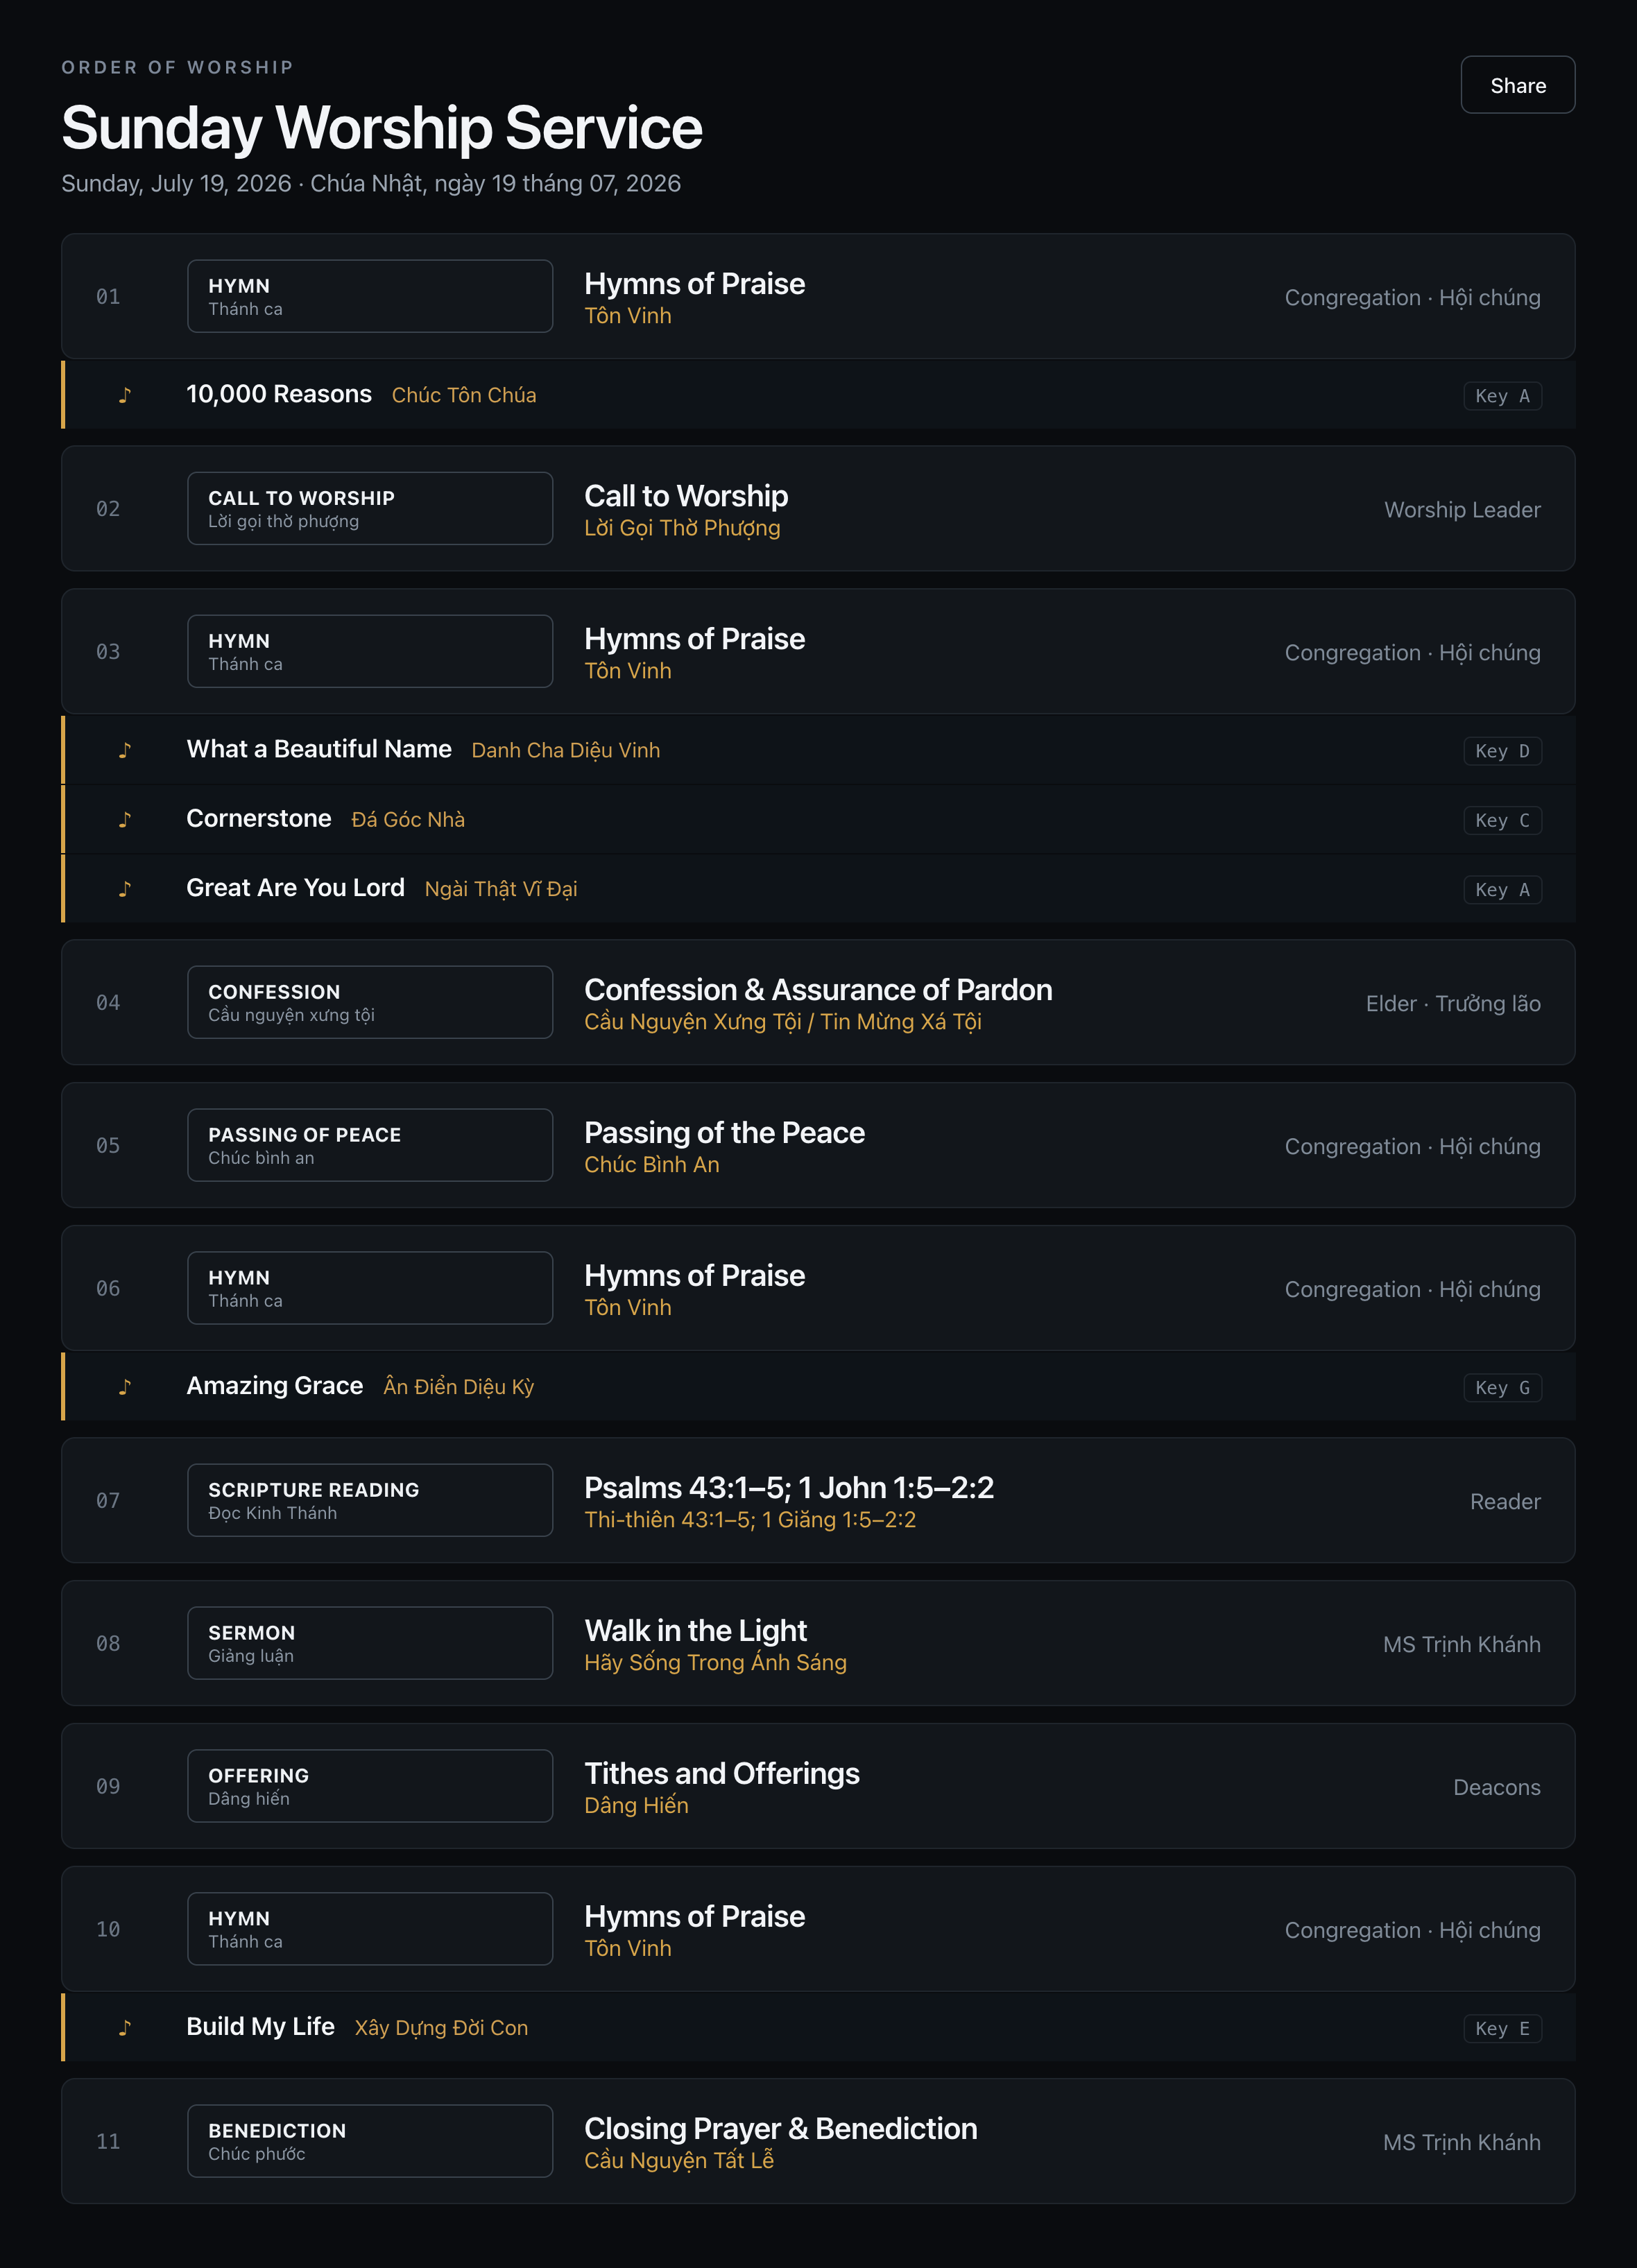Open the Benediction type box
The image size is (1637, 2268).
tap(370, 2141)
